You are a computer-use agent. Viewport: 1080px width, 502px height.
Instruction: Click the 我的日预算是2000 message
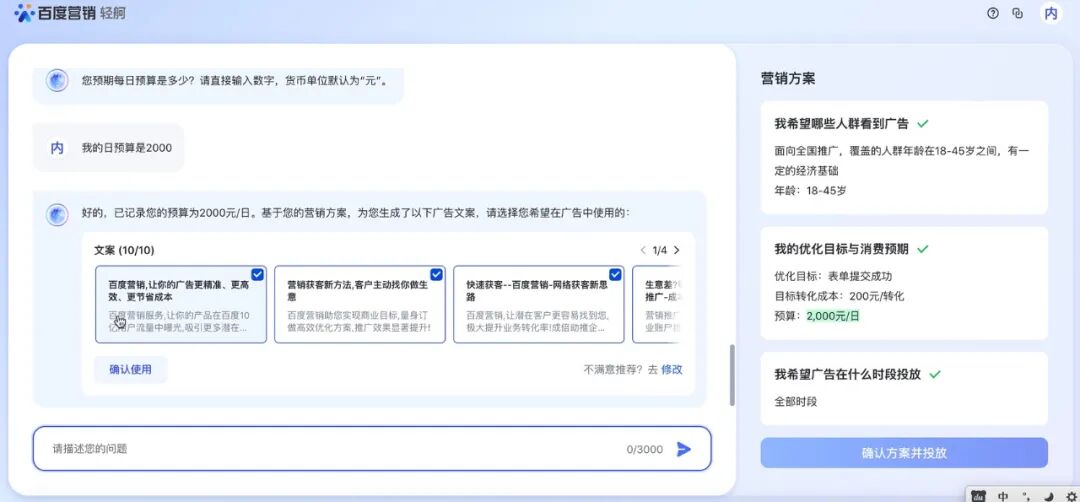pos(127,148)
